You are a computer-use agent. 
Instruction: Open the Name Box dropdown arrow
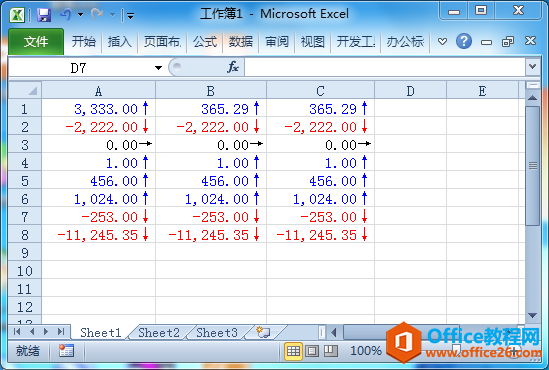pos(158,68)
